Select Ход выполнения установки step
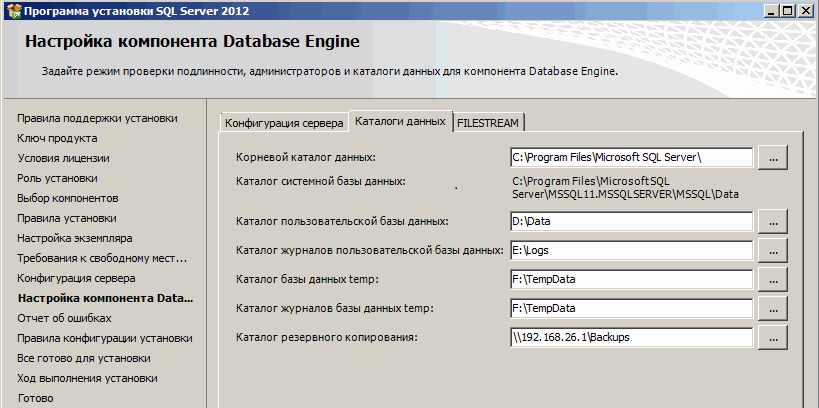 [88, 378]
